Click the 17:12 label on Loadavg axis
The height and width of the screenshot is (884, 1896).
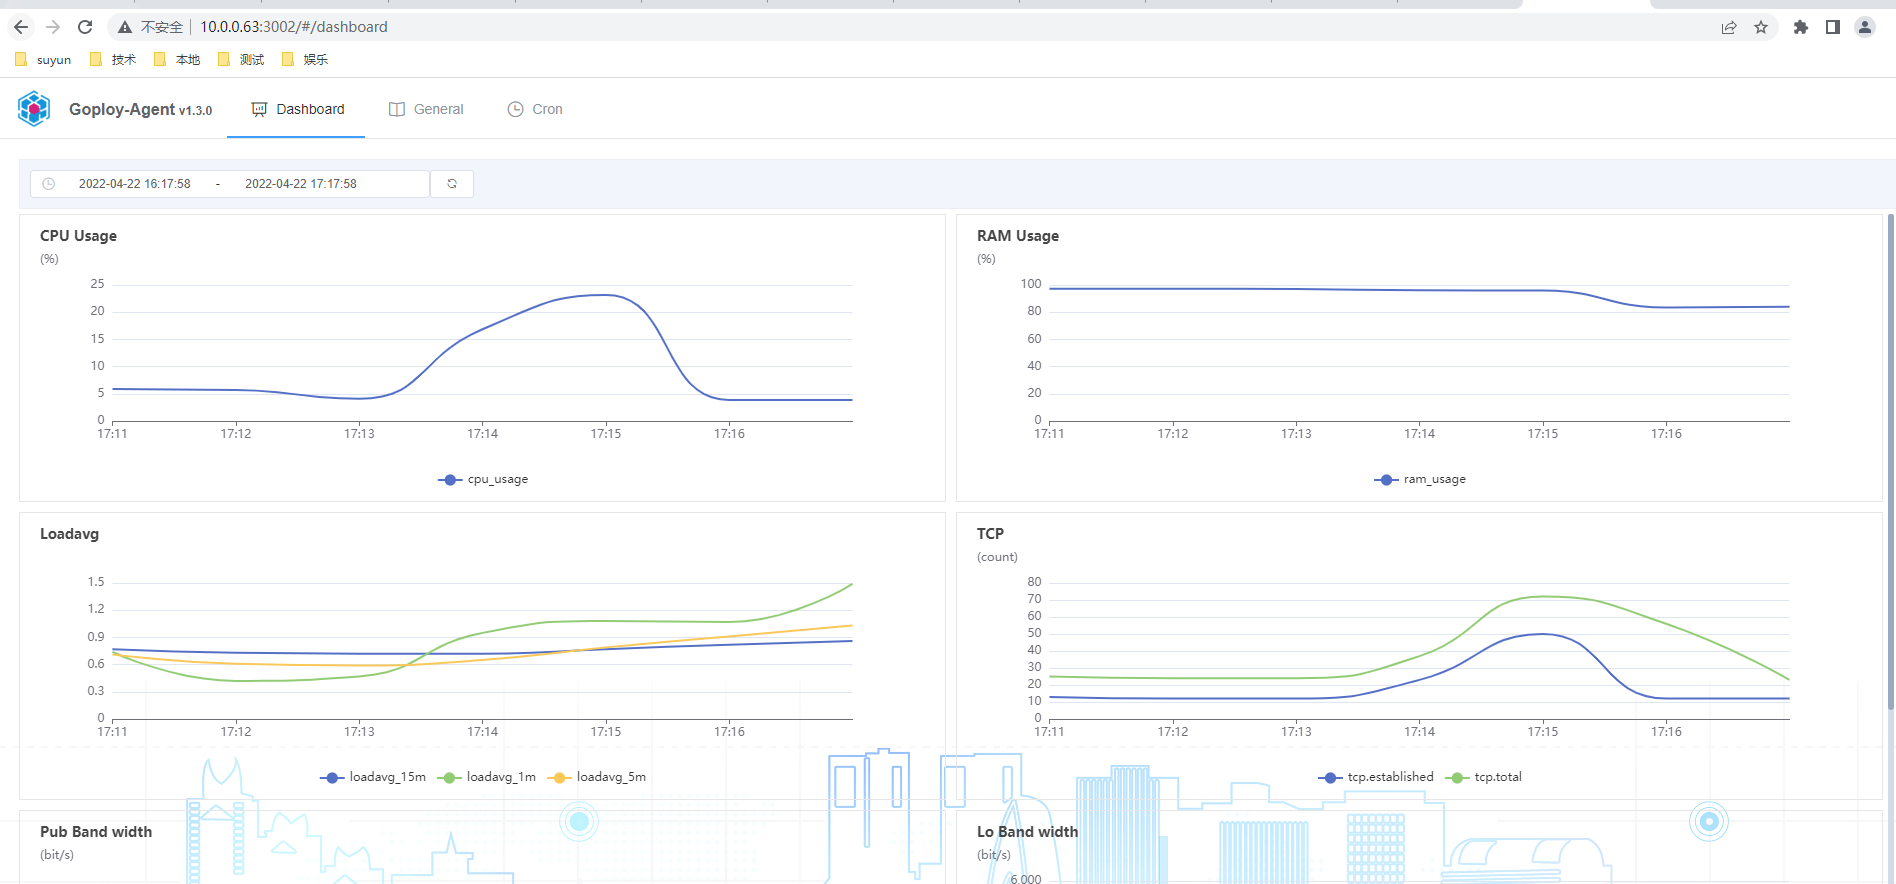pos(236,732)
